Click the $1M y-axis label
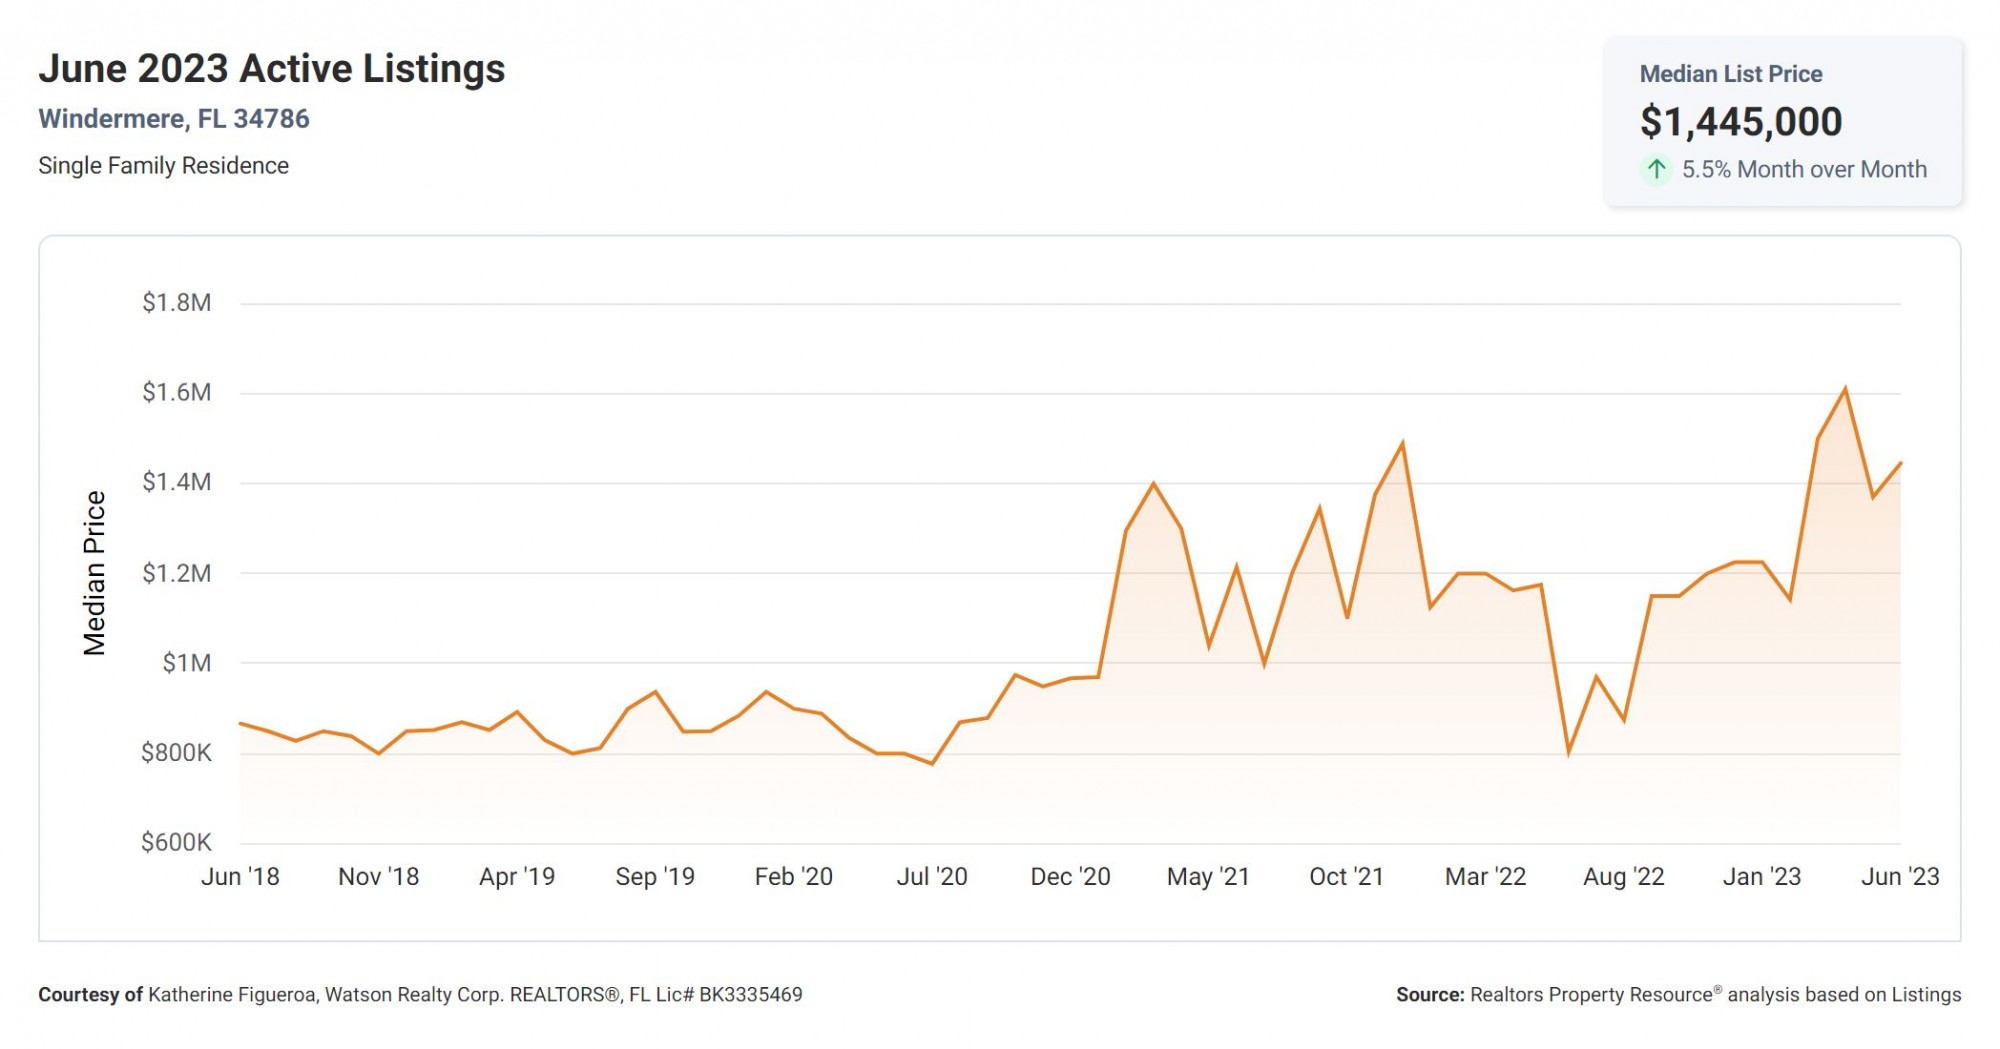 click(187, 663)
